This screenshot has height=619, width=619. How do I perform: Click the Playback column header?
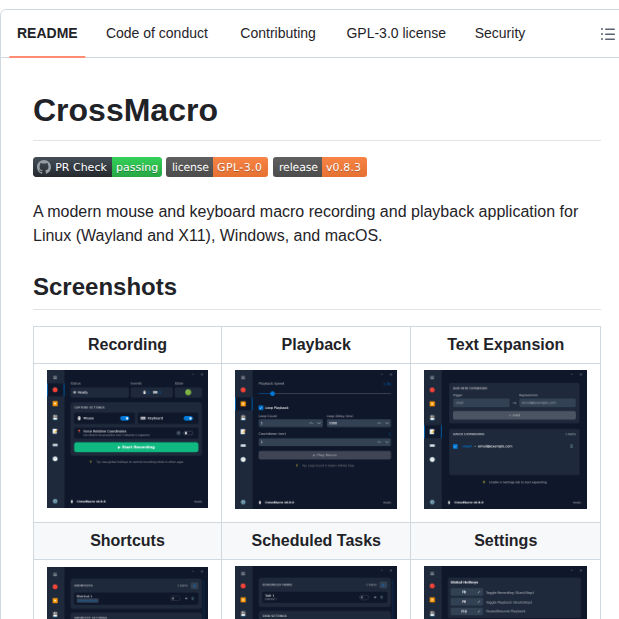coord(316,345)
